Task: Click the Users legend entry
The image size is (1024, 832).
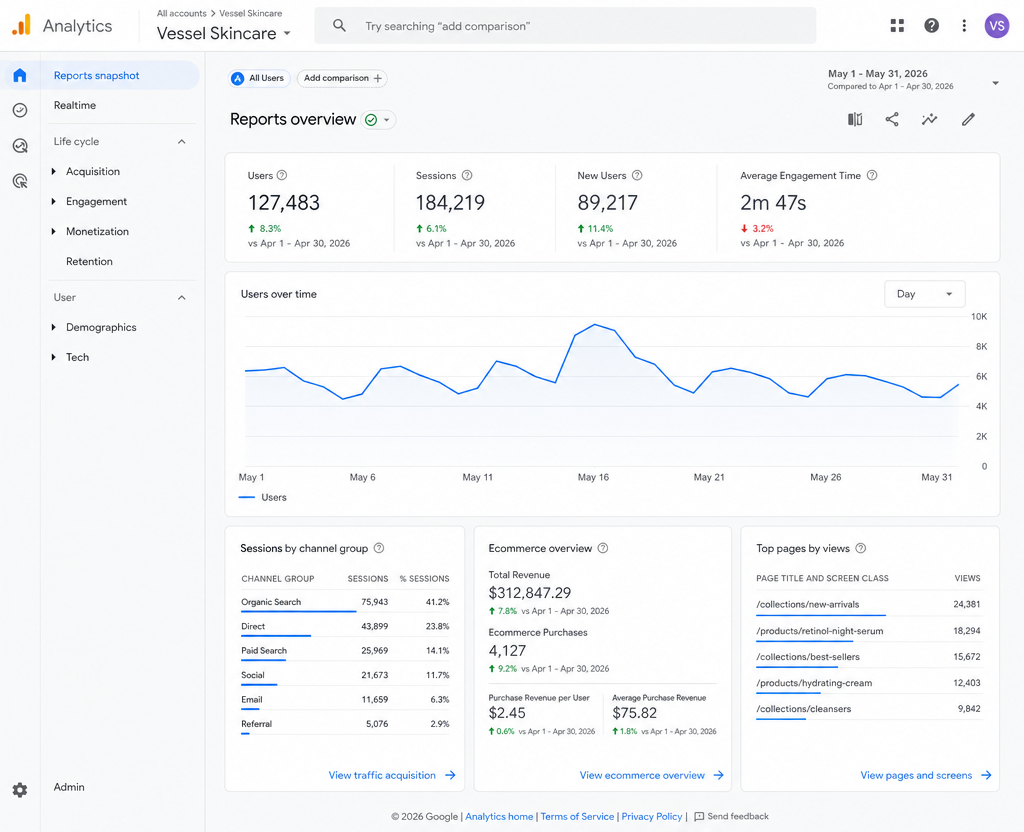Action: click(x=263, y=497)
